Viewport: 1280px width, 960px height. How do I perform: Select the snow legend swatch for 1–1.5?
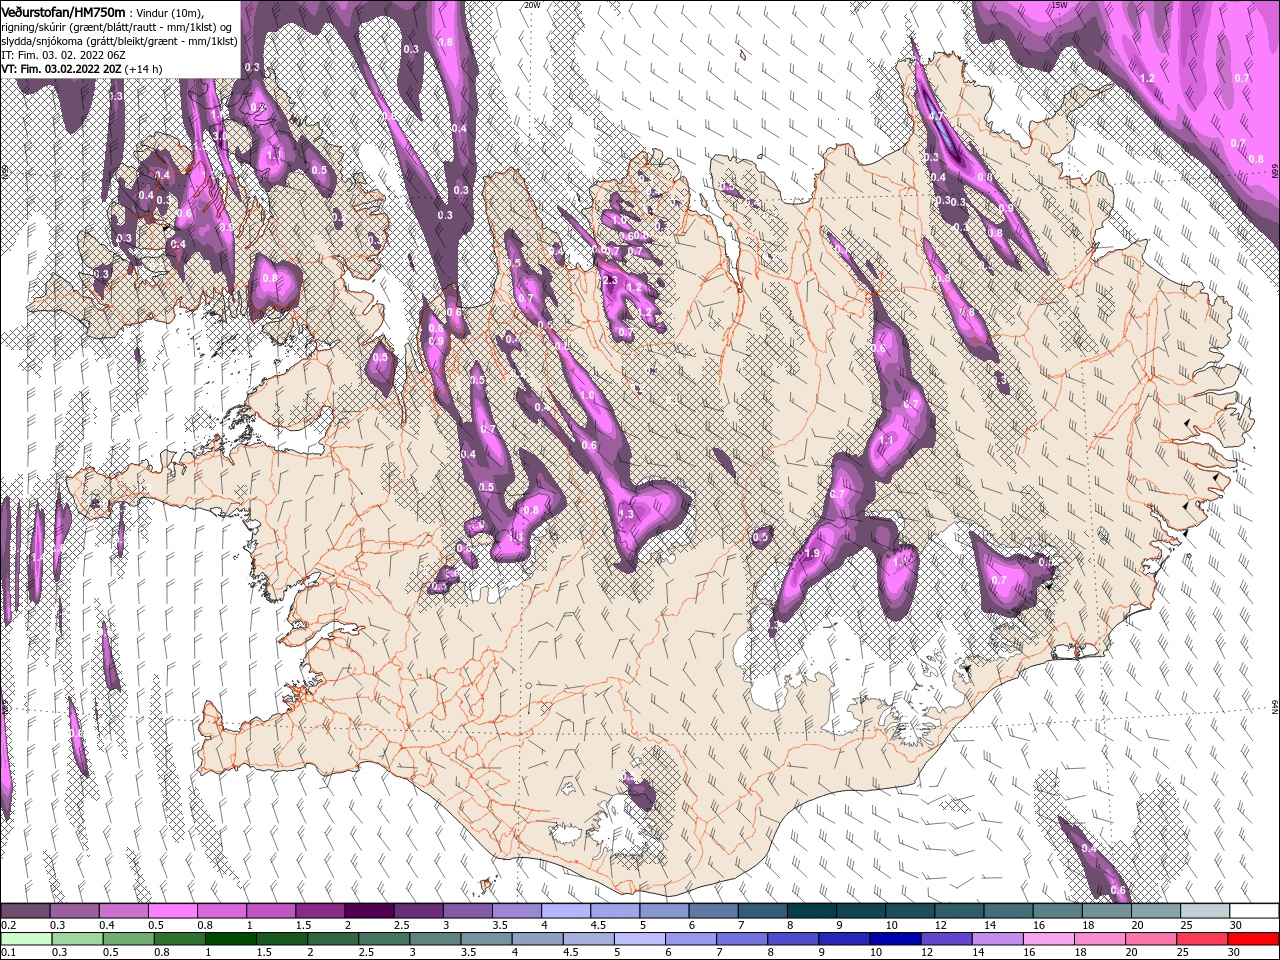coord(271,911)
